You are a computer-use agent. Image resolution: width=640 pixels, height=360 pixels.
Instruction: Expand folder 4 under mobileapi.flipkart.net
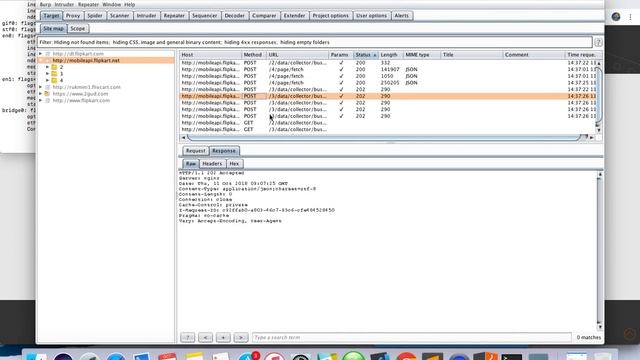point(47,80)
